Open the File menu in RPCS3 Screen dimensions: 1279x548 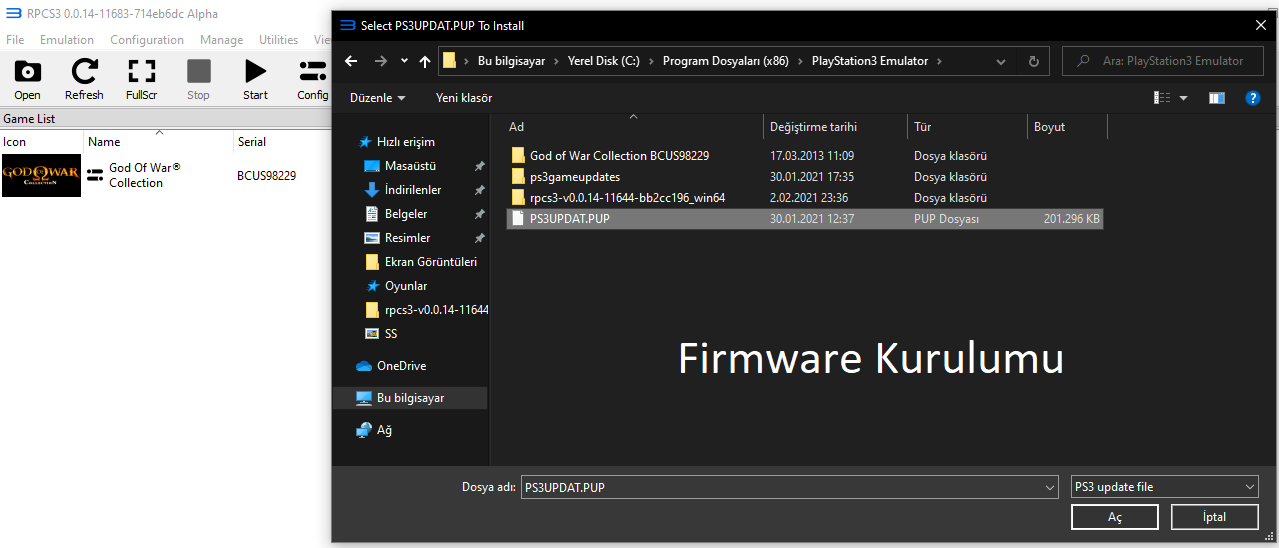pos(15,40)
